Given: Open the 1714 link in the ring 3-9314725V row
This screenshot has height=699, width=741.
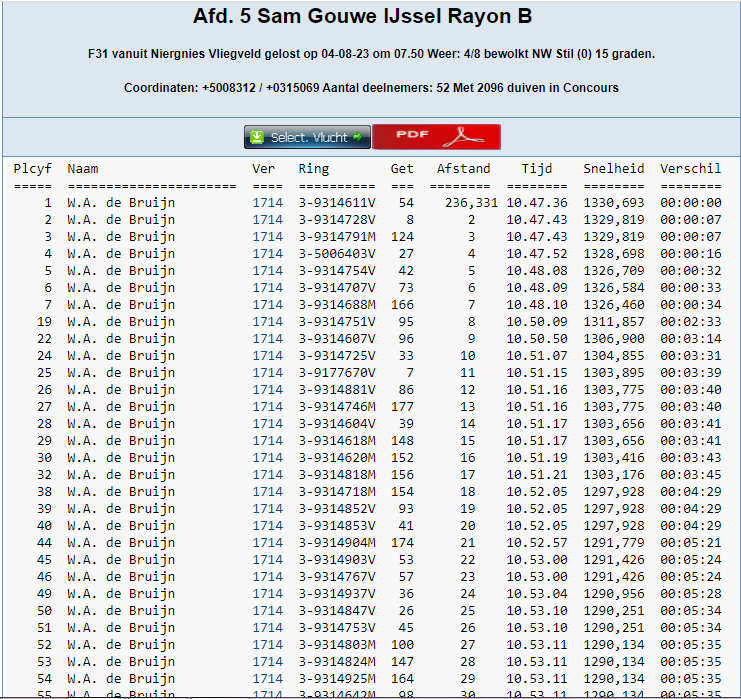Looking at the screenshot, I should click(267, 356).
